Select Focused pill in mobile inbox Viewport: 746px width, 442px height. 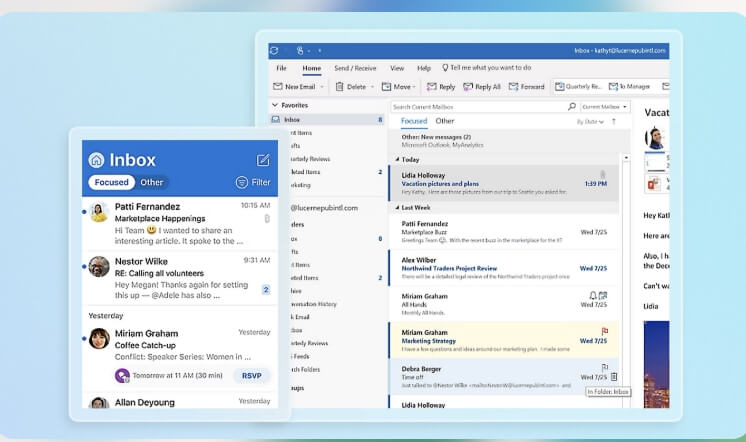click(111, 182)
